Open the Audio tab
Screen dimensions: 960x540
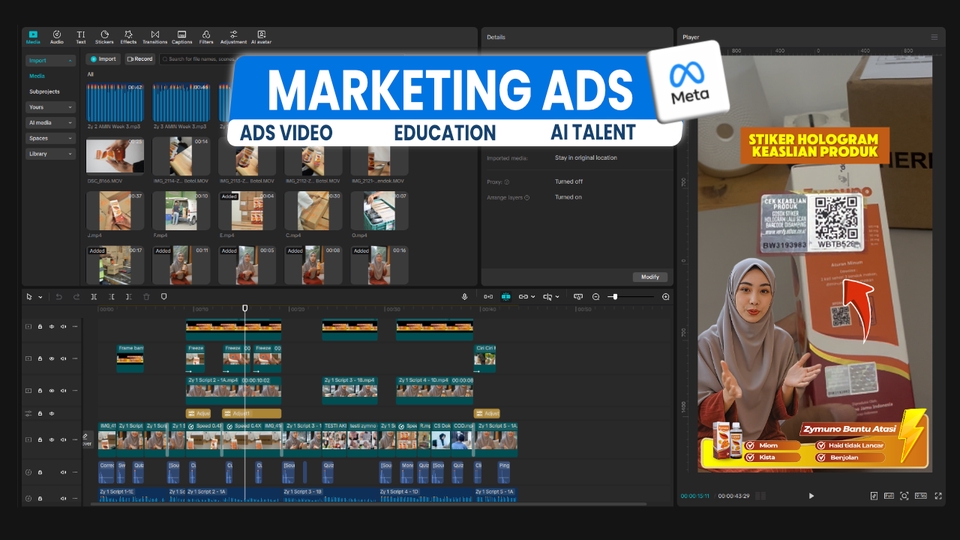[x=56, y=37]
